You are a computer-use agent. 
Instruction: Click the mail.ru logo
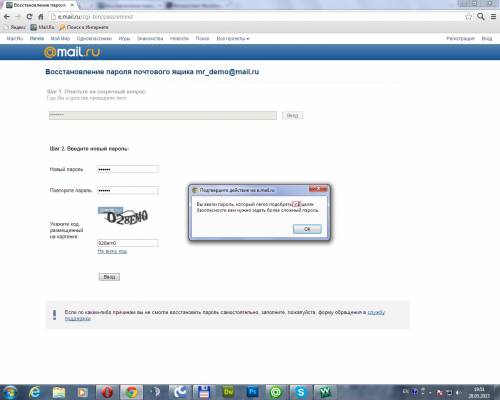pos(72,52)
